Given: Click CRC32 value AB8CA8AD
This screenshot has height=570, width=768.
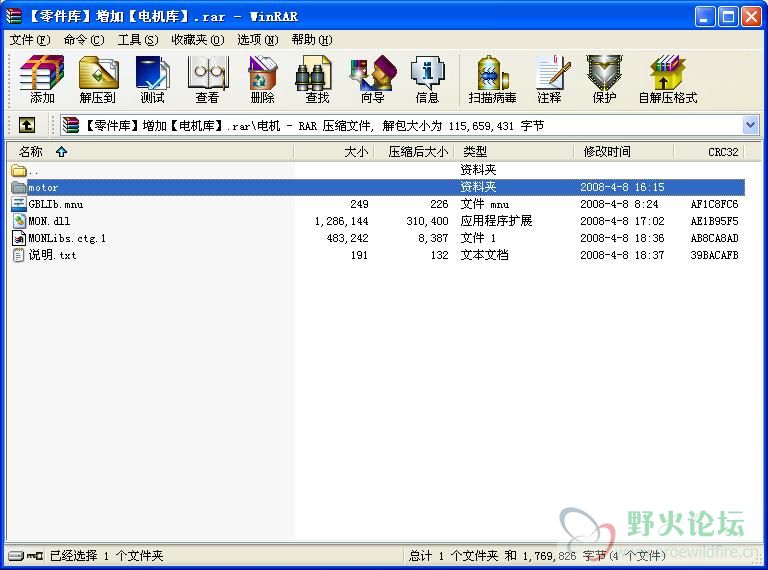Looking at the screenshot, I should (x=714, y=238).
